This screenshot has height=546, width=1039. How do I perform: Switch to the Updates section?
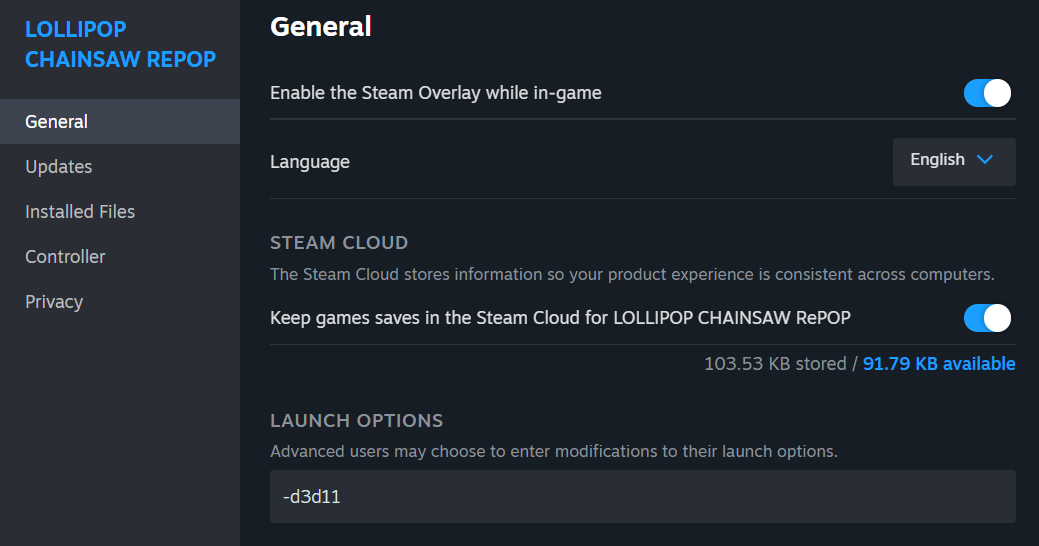pos(59,167)
